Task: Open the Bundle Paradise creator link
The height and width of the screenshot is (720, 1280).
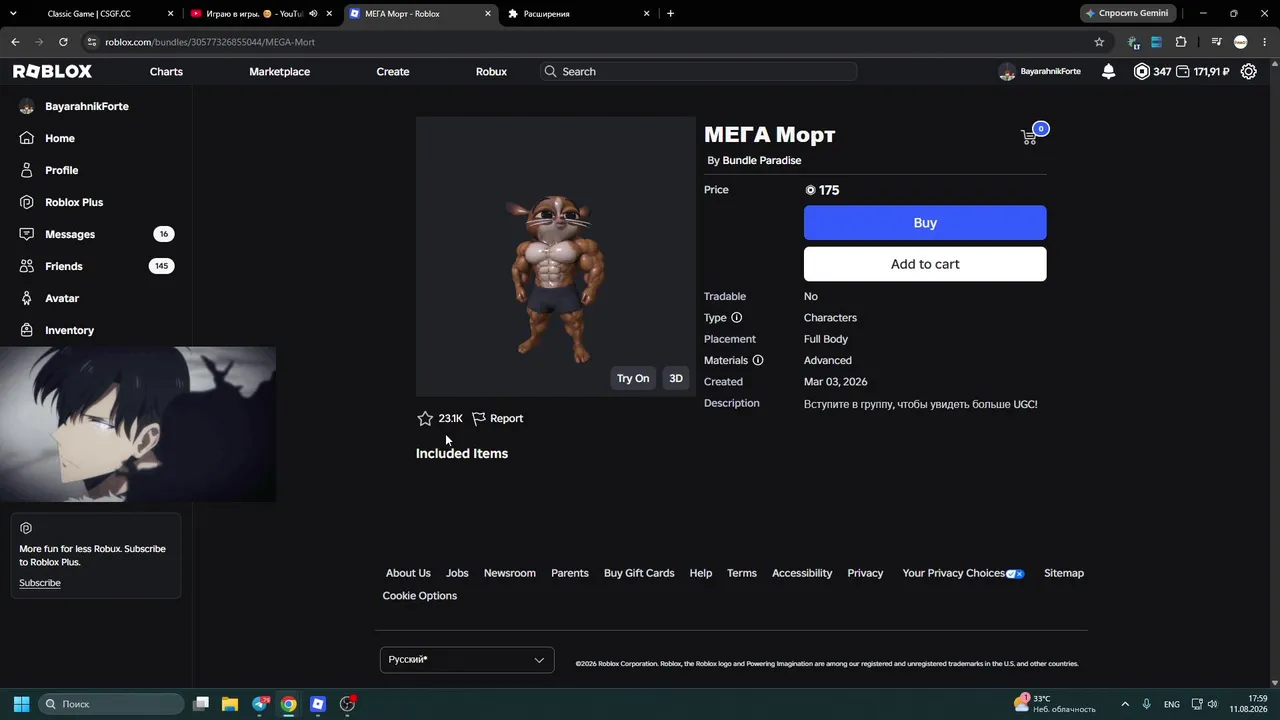Action: (762, 160)
